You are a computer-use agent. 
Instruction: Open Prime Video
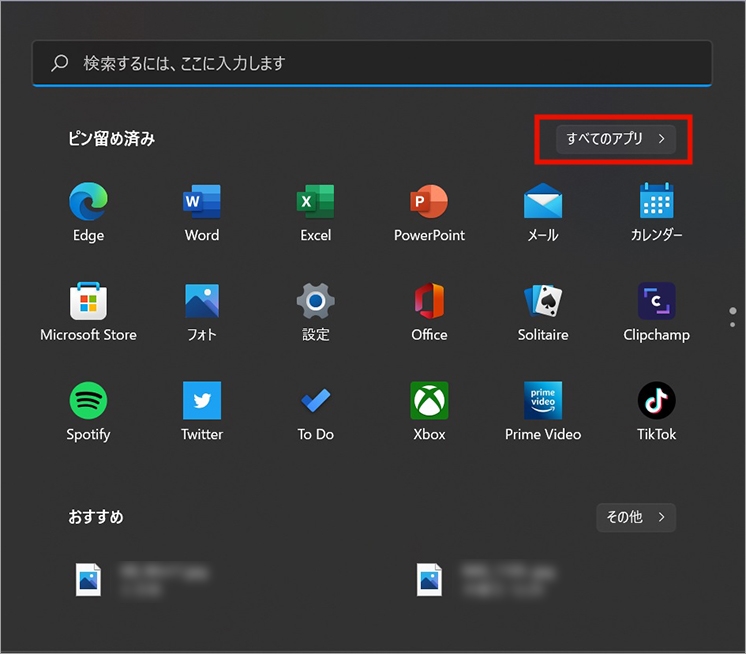(543, 411)
